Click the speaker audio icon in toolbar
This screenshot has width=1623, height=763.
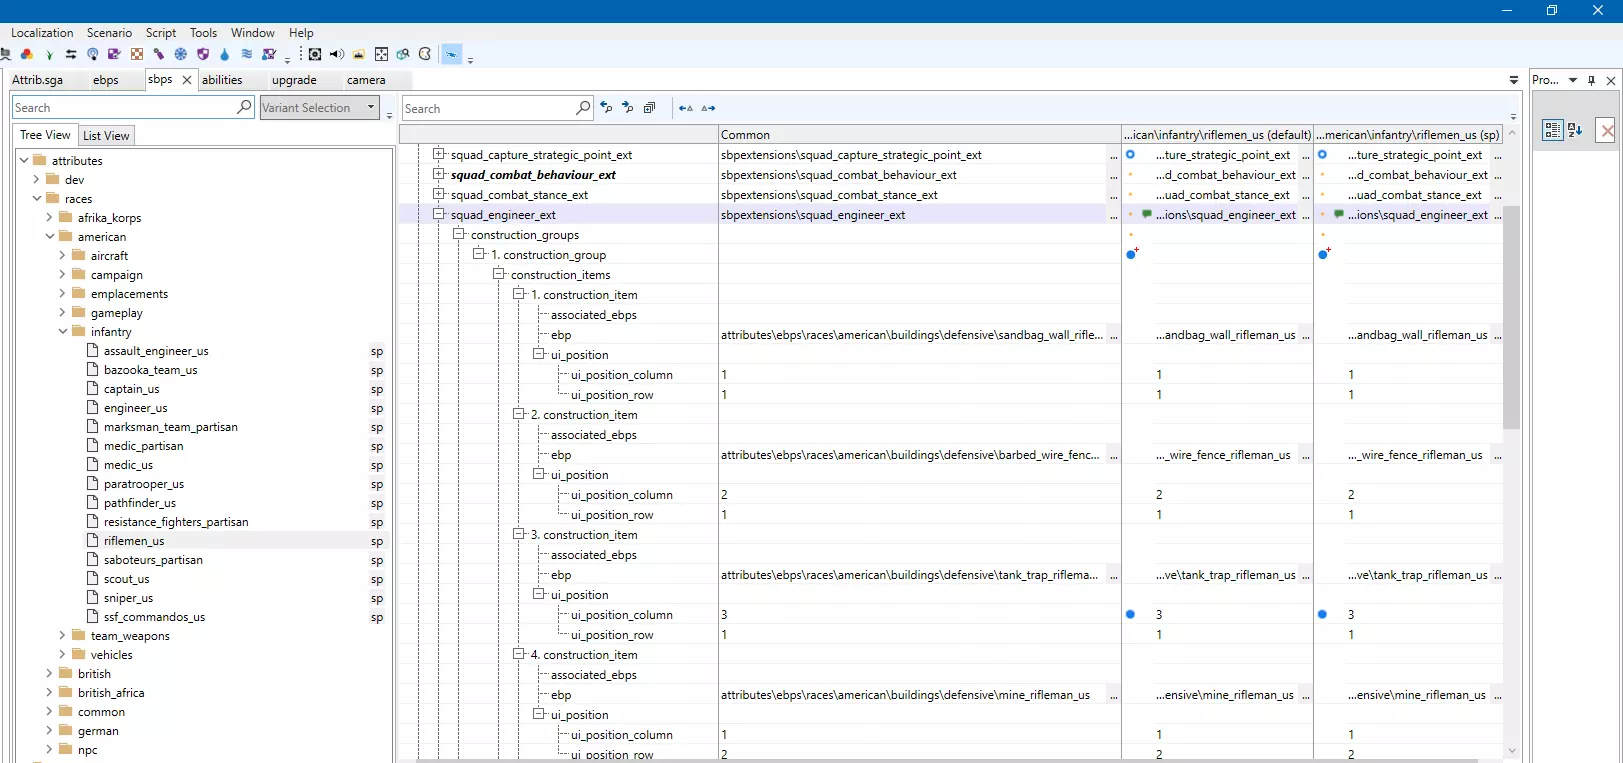click(337, 54)
